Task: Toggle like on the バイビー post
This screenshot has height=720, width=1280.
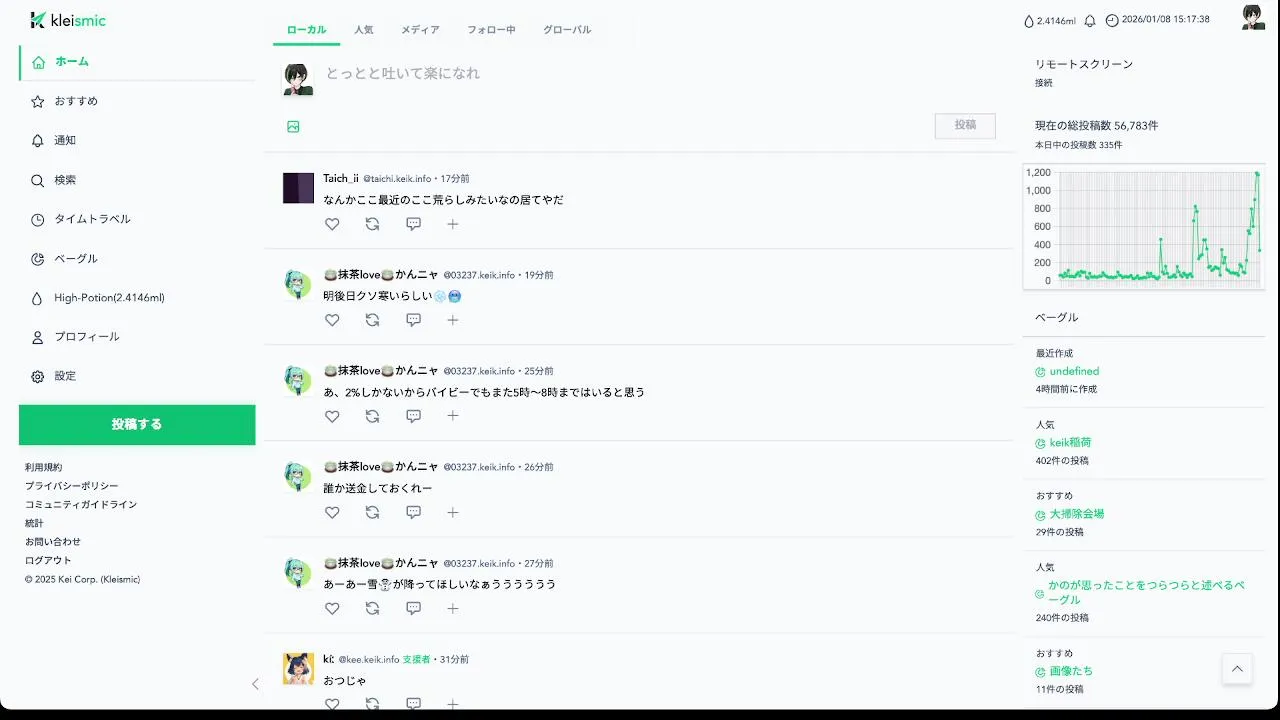Action: point(332,416)
